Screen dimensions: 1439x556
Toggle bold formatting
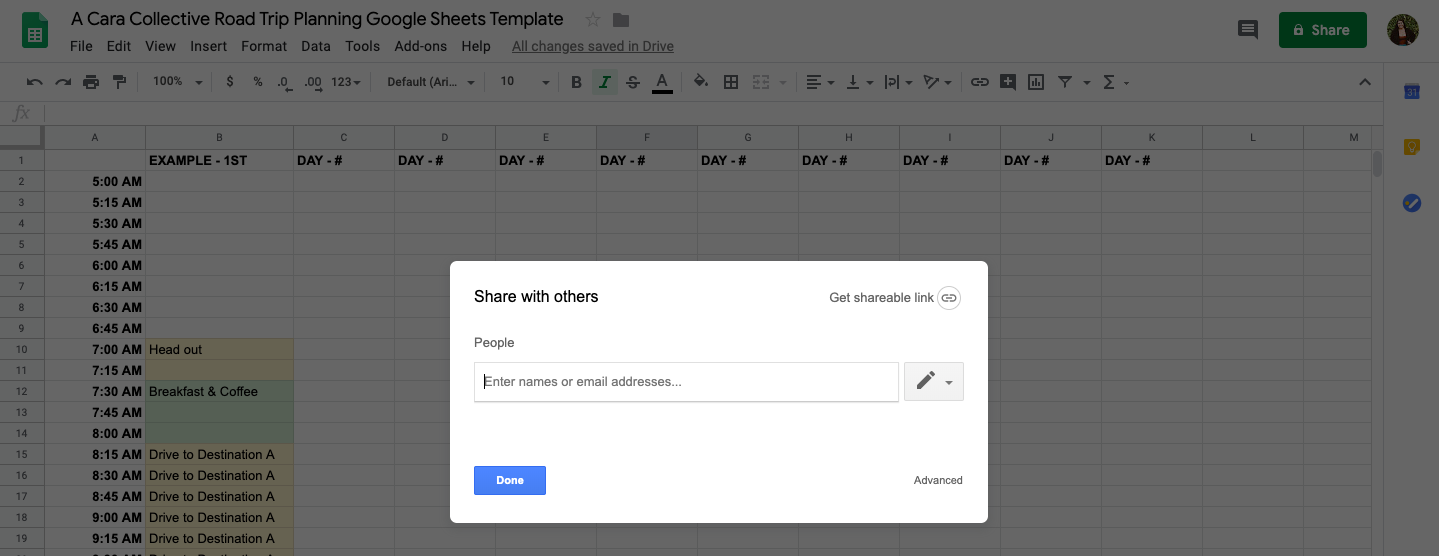(576, 82)
